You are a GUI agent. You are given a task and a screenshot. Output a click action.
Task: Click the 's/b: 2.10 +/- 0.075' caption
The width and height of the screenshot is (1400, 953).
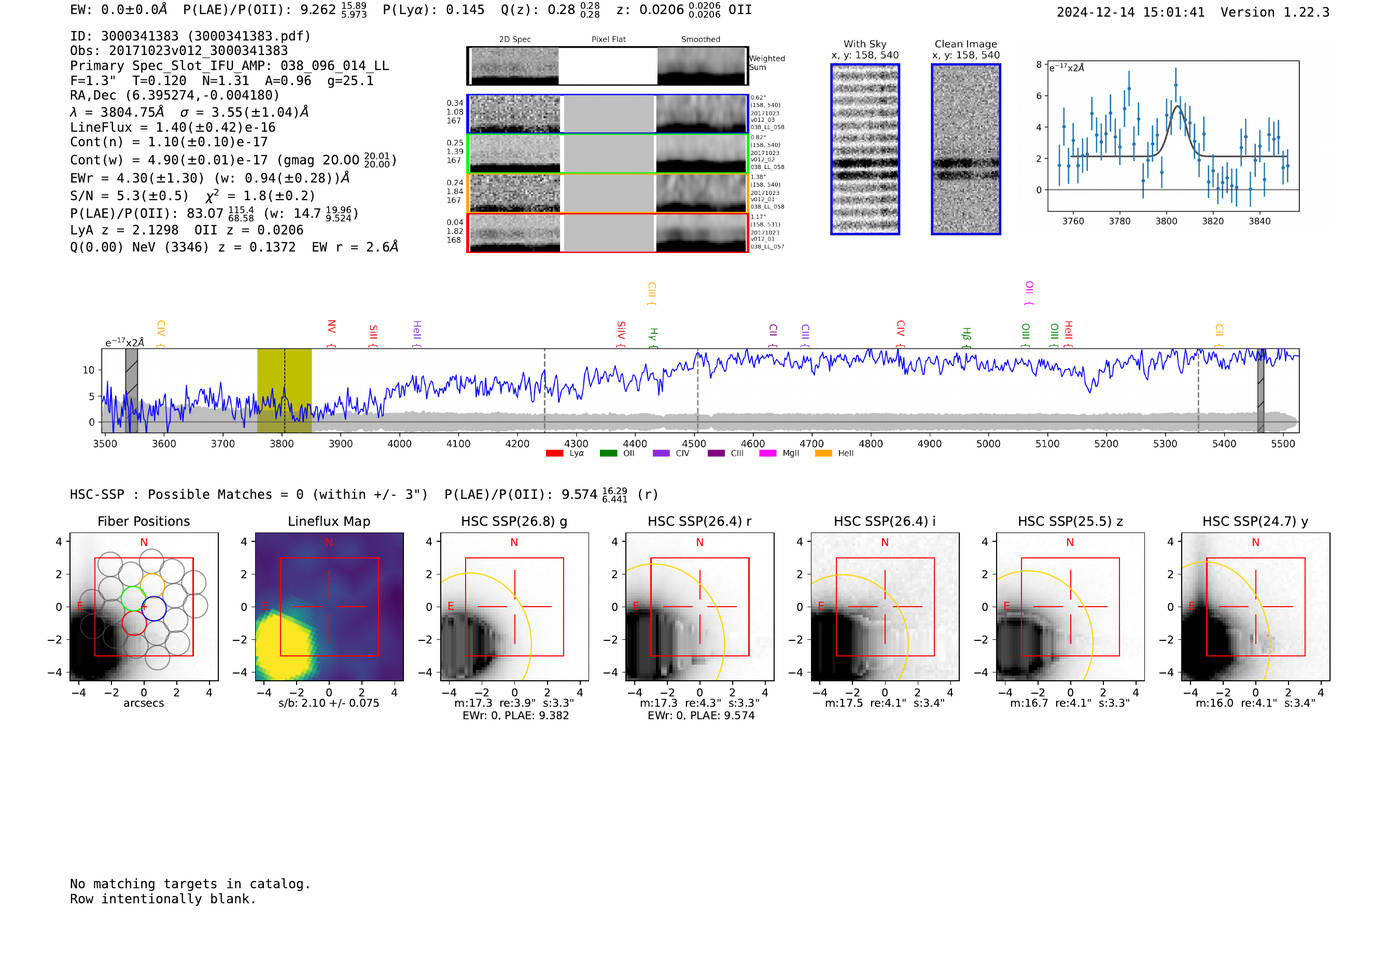pos(329,703)
